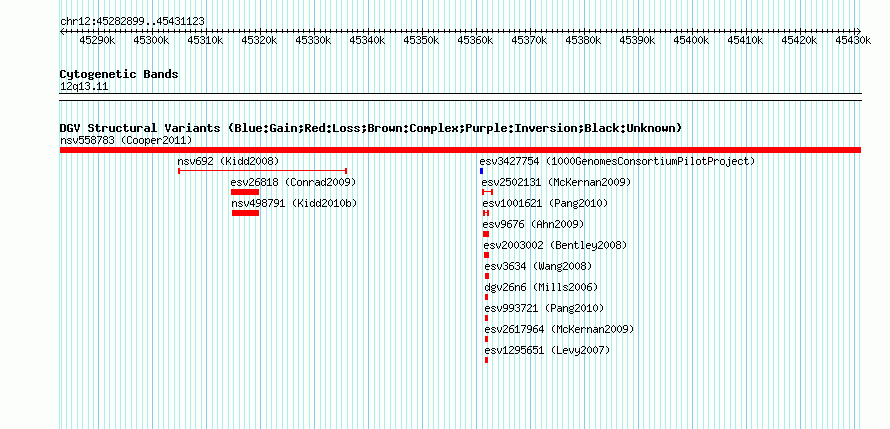
Task: Open dgv26n6 (Mills2006) variant label
Action: (x=541, y=287)
